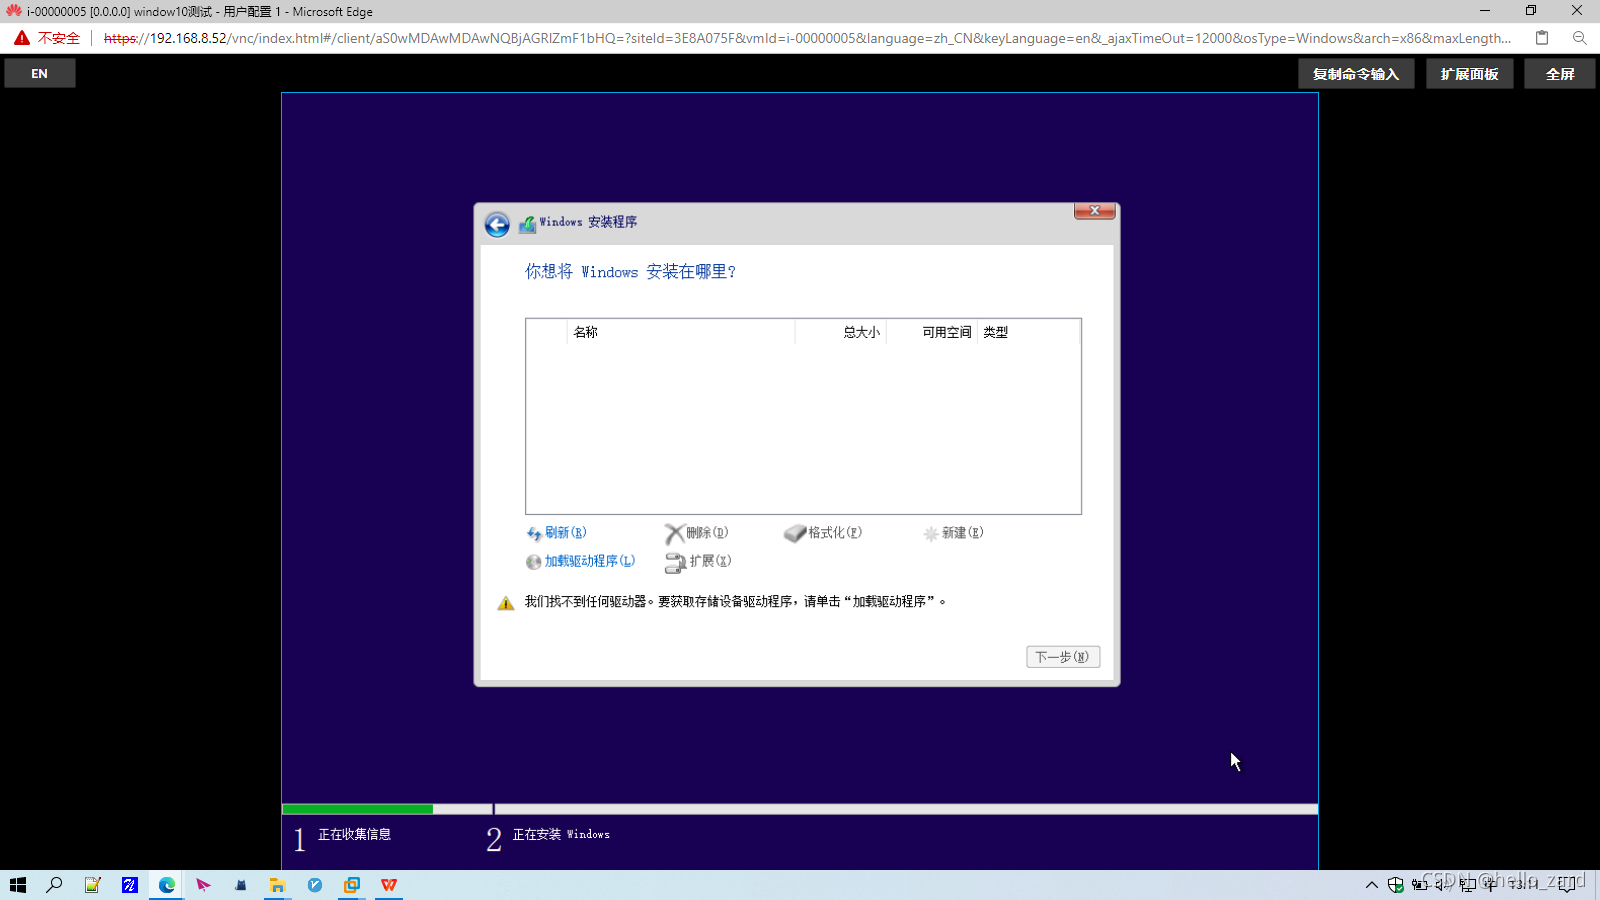Open the blue checkmark app on taskbar

click(315, 885)
